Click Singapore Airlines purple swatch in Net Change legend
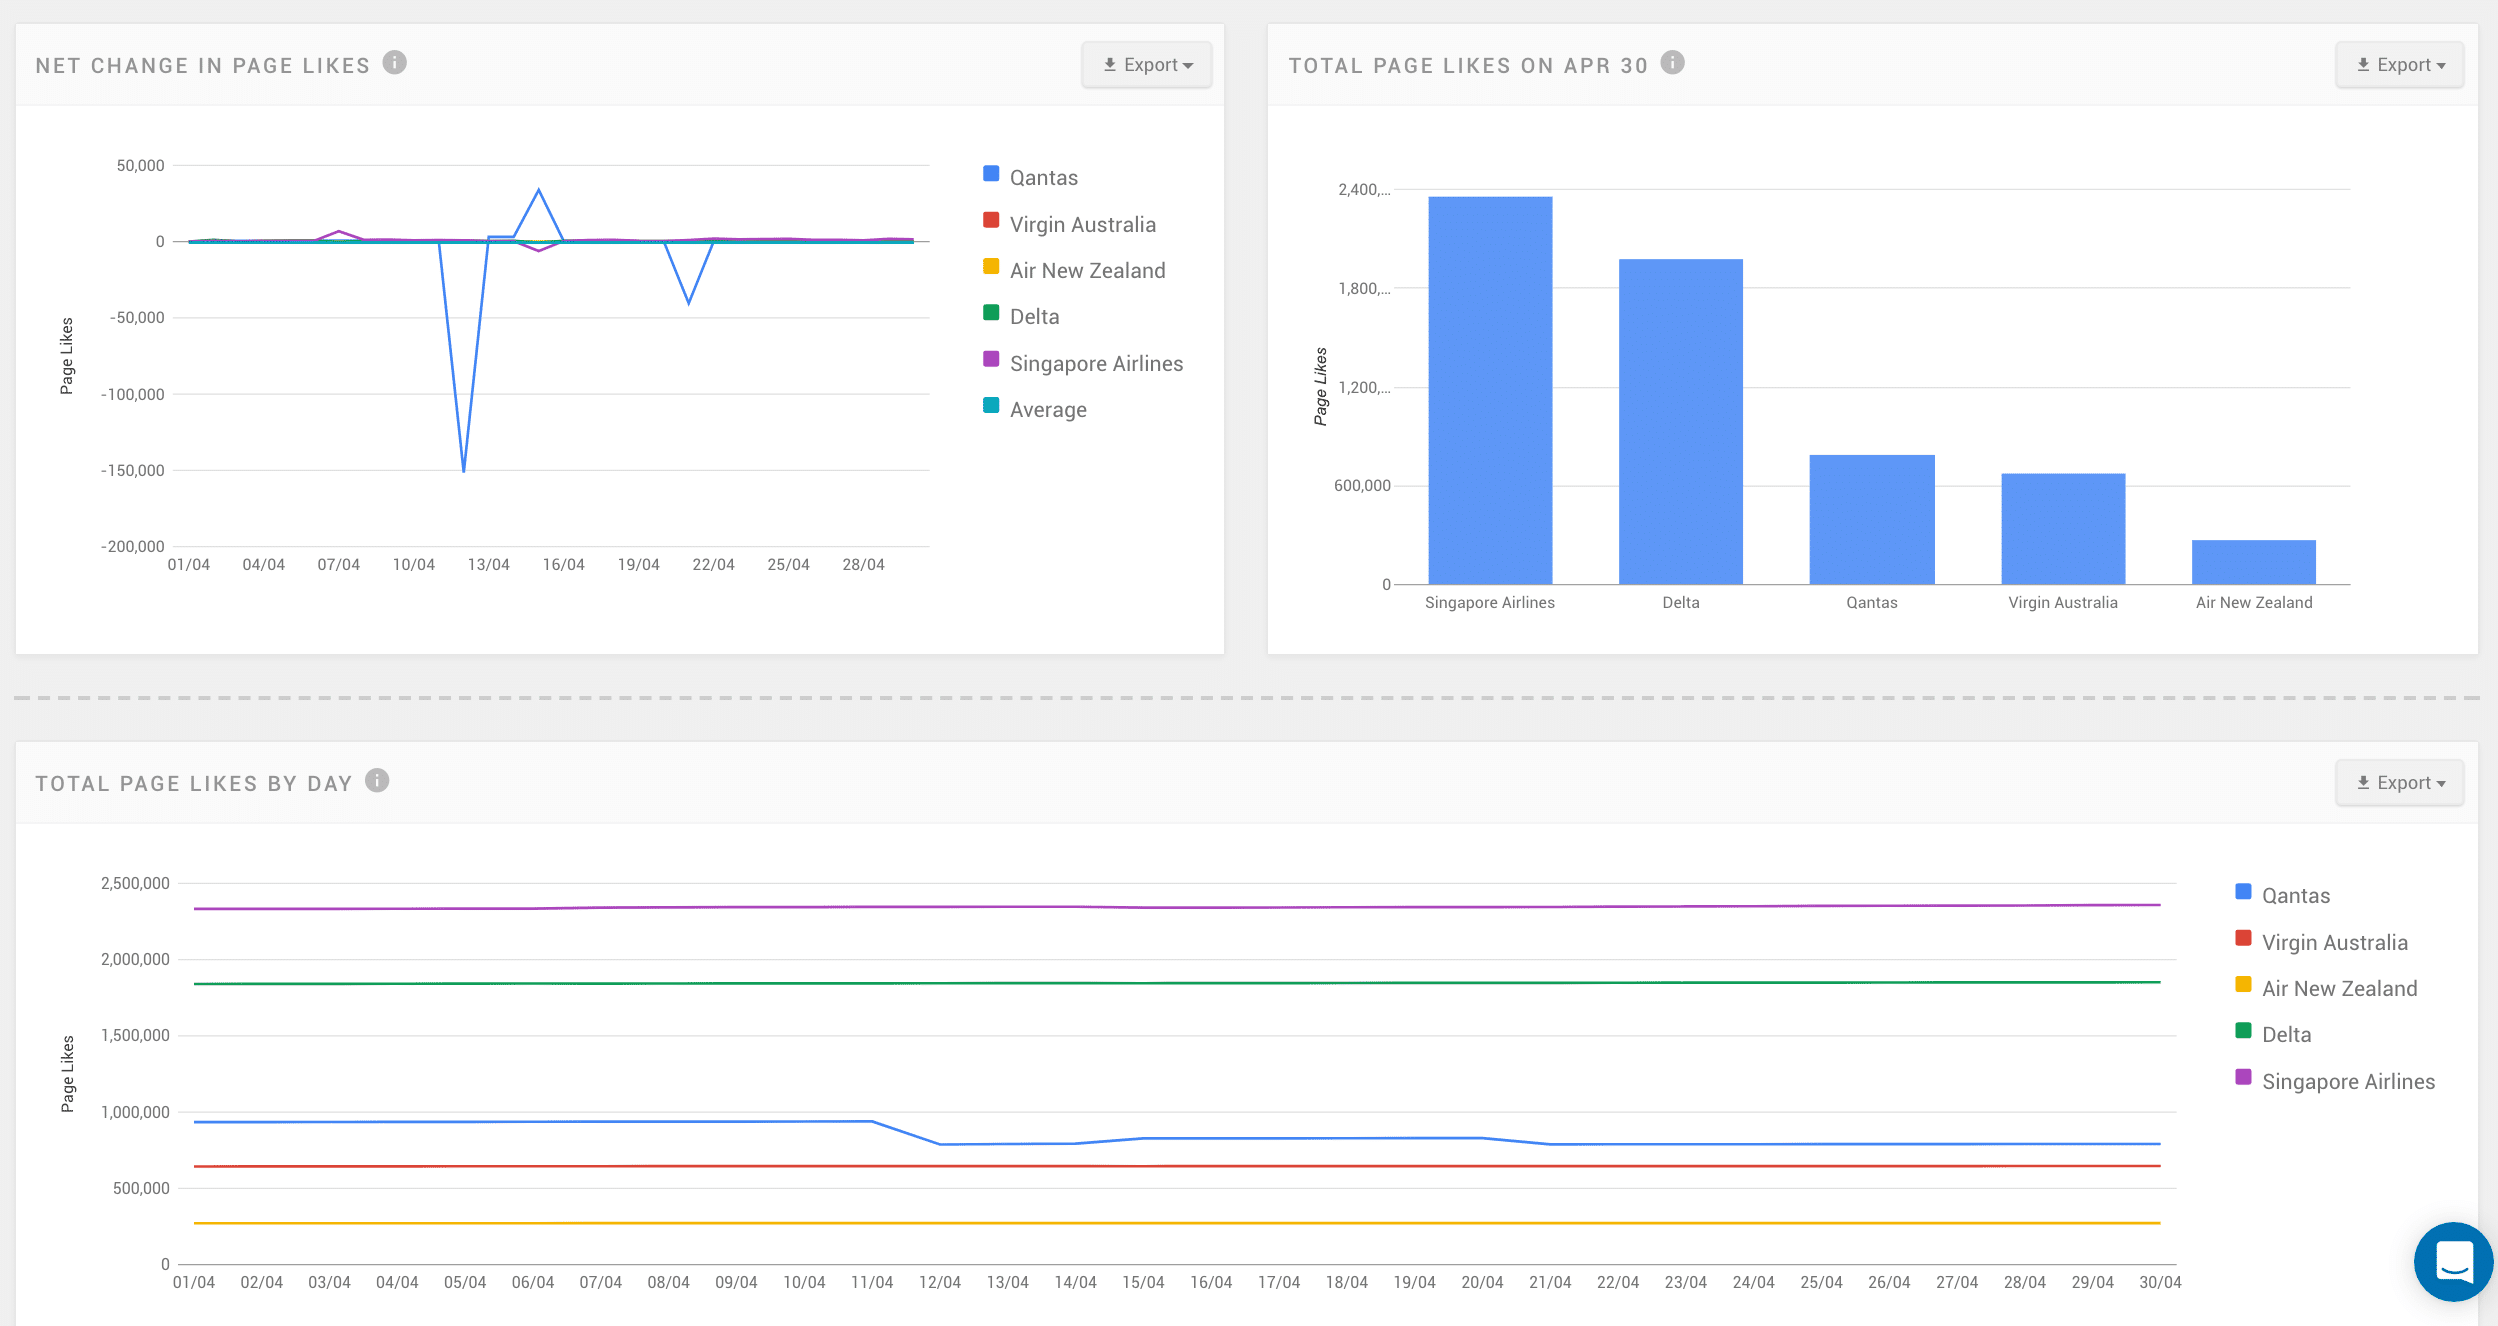The height and width of the screenshot is (1326, 2498). pos(991,359)
